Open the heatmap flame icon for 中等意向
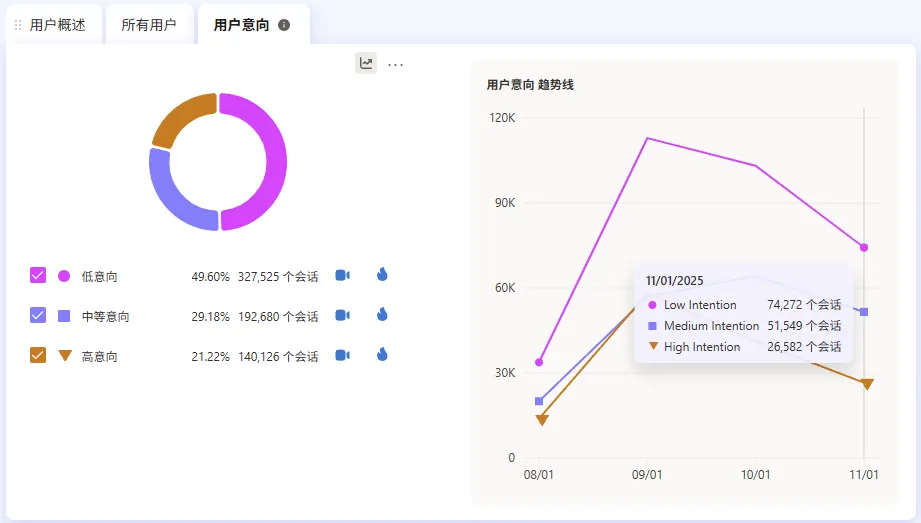Viewport: 921px width, 523px height. 382,315
